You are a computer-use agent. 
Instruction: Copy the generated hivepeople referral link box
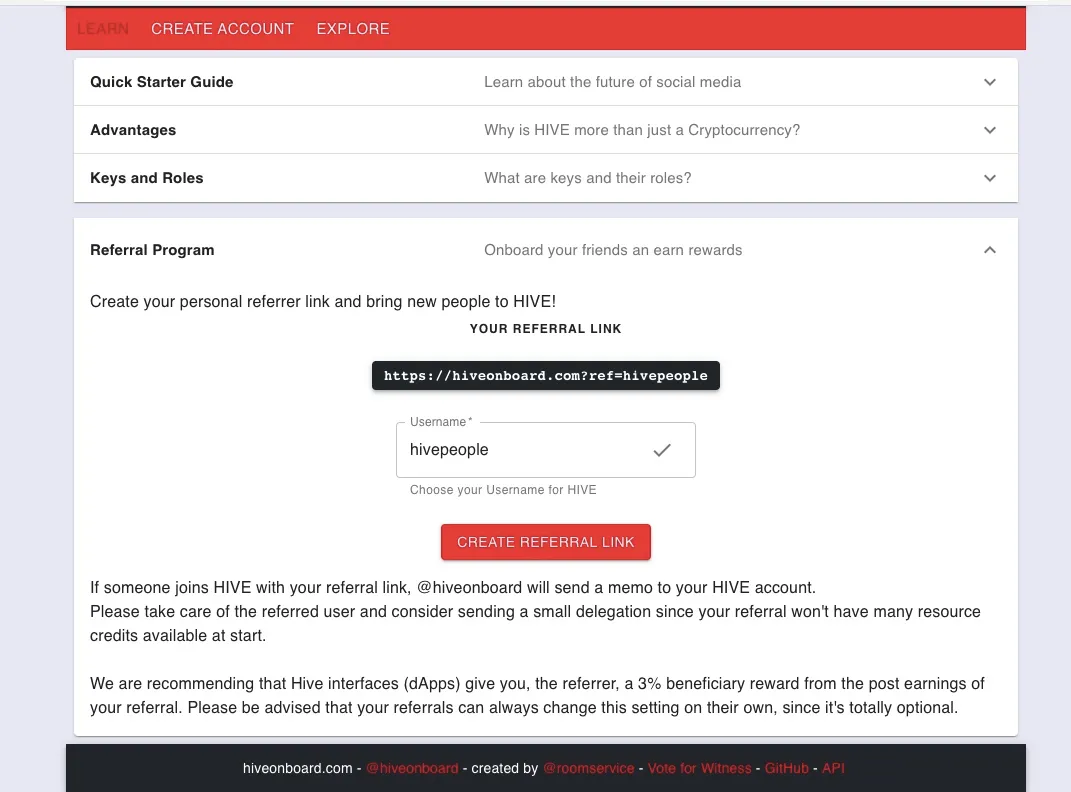click(x=546, y=376)
